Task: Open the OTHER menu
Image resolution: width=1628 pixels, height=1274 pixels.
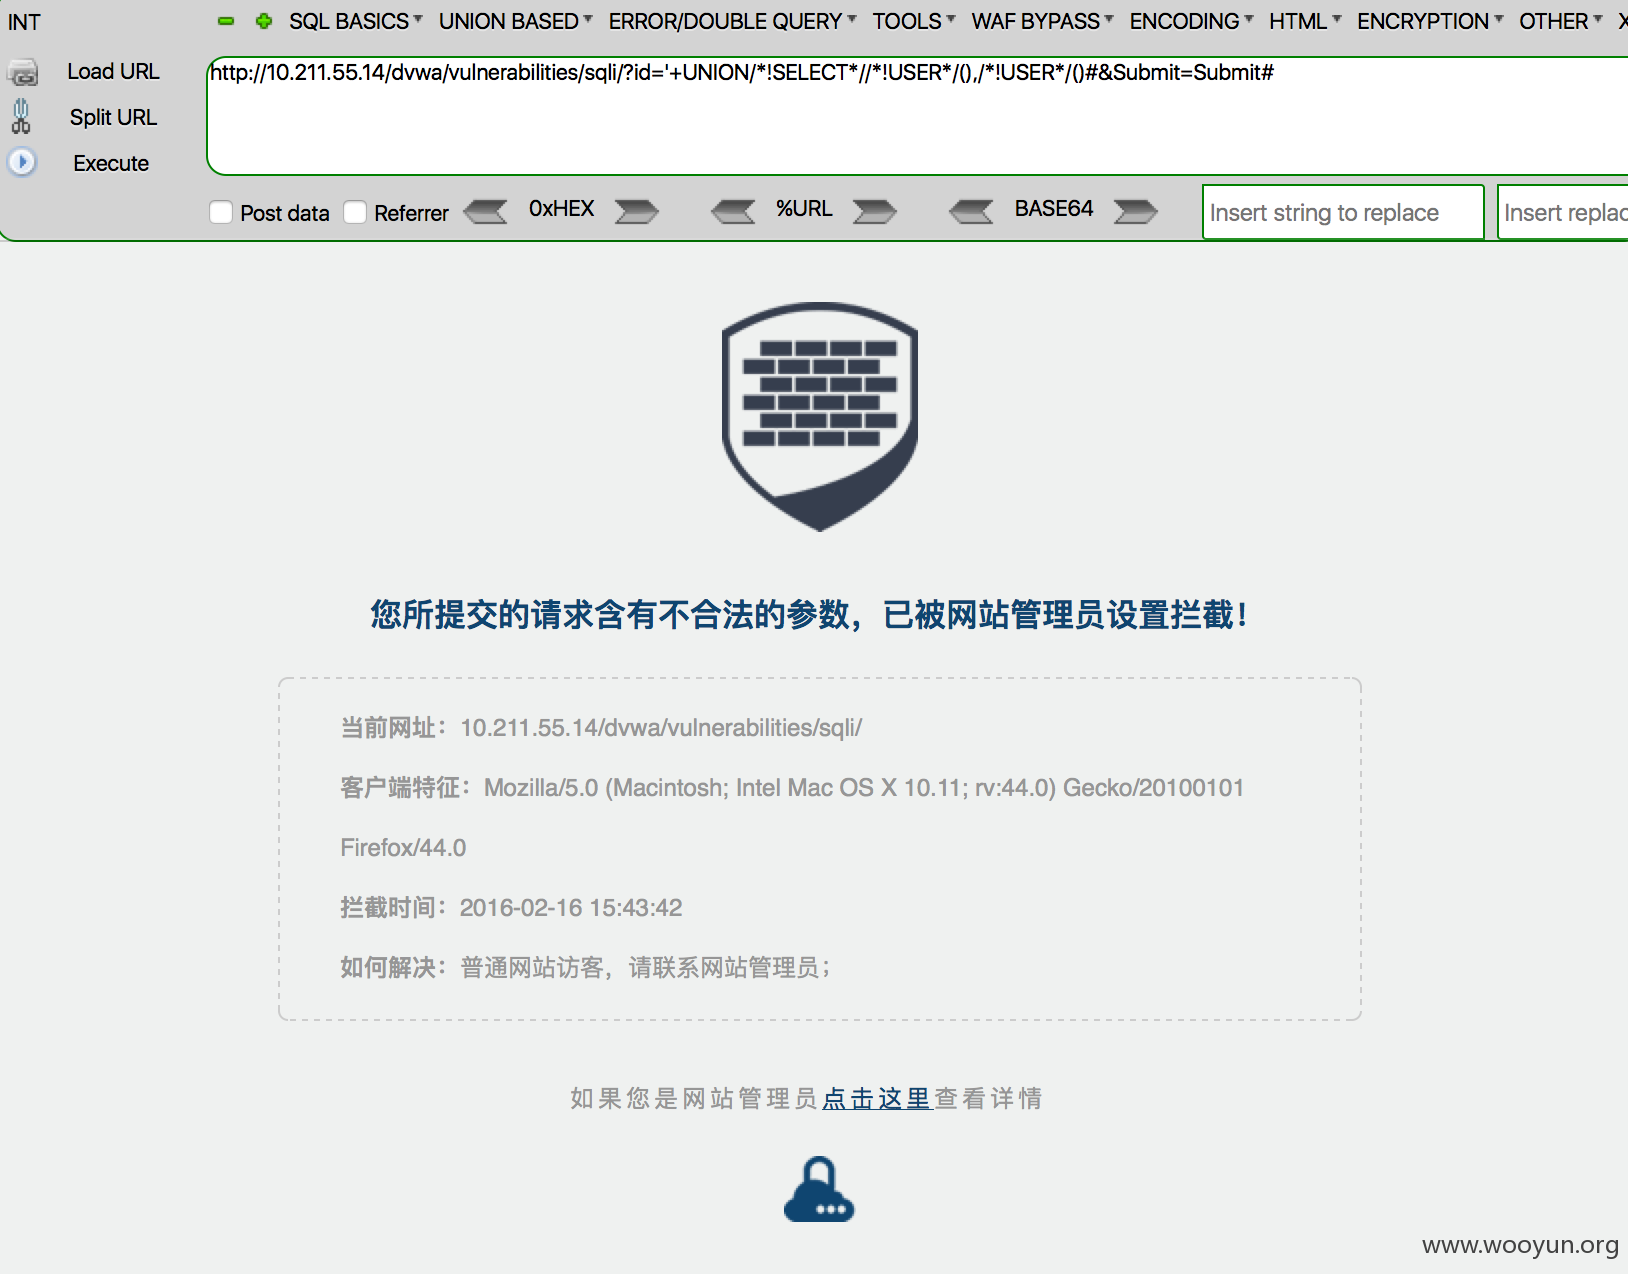Action: [1560, 21]
